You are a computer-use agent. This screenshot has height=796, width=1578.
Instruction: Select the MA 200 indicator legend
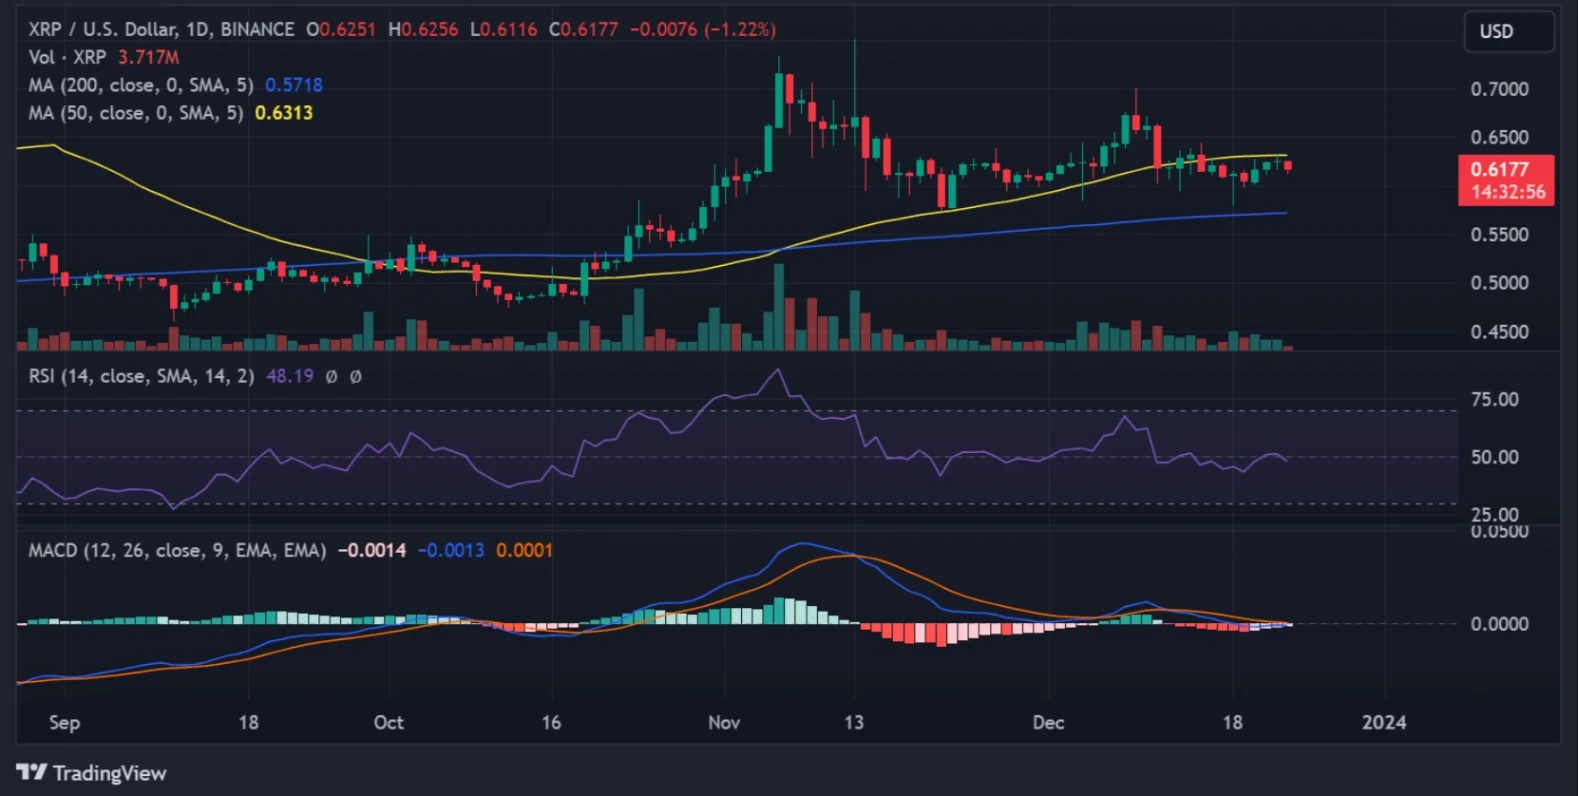point(141,85)
